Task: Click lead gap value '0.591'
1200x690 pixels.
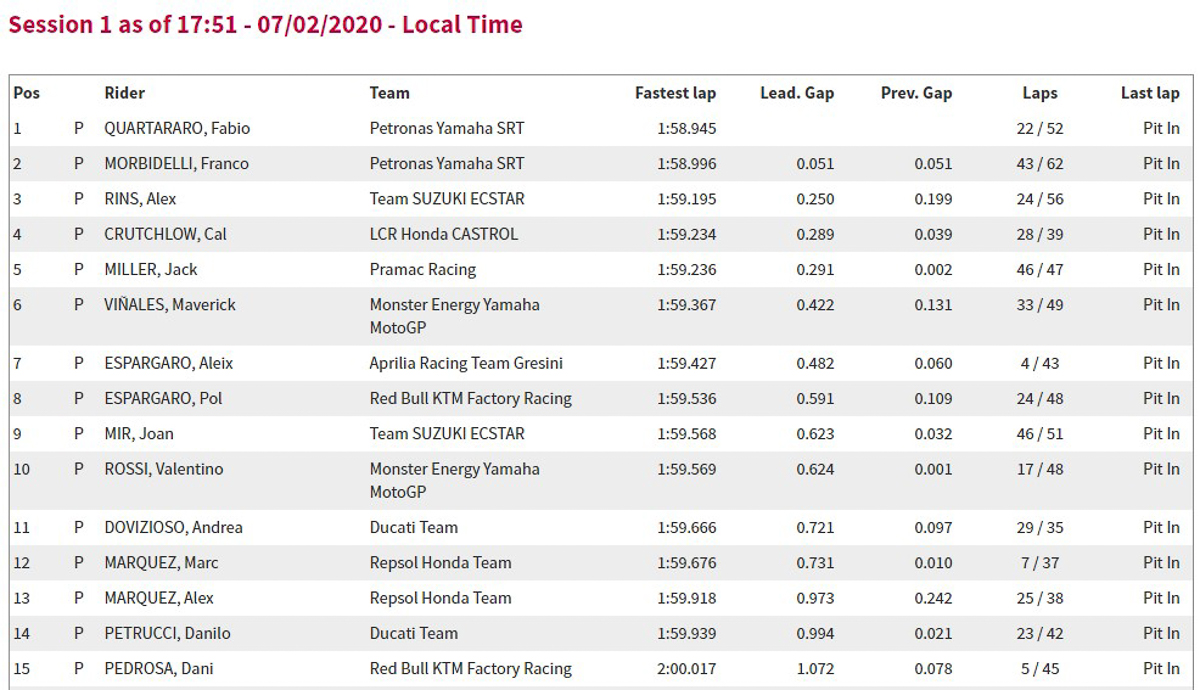Action: click(816, 398)
